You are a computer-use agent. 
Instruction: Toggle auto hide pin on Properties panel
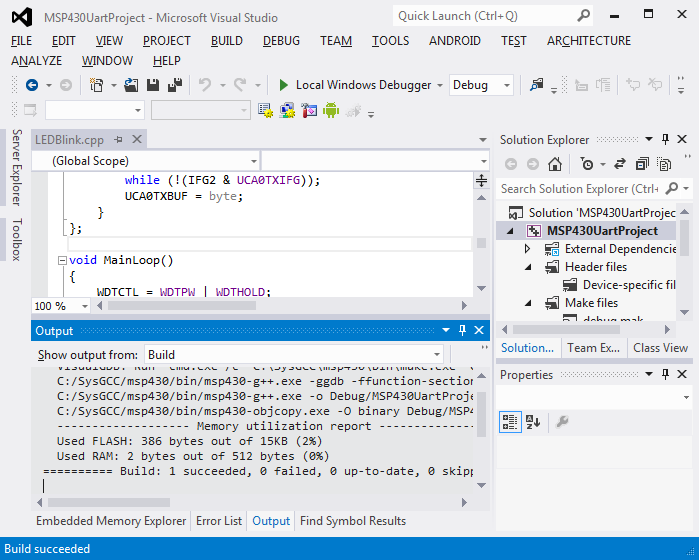[x=666, y=375]
